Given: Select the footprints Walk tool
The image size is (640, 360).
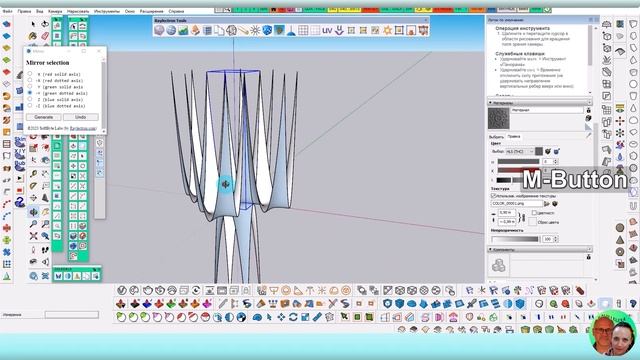Looking at the screenshot, I should (45, 249).
